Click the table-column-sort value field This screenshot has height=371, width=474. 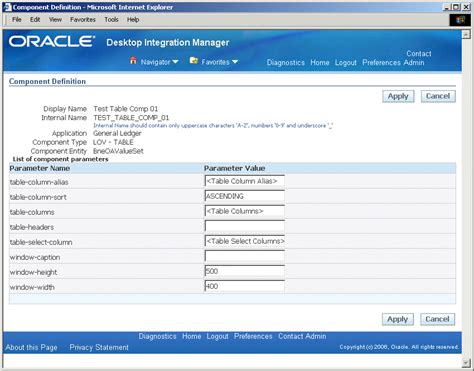245,196
